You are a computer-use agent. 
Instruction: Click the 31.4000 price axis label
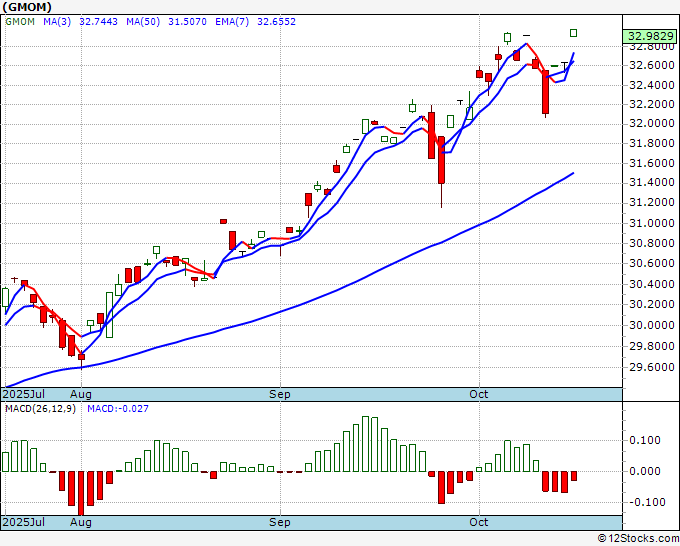pos(652,182)
